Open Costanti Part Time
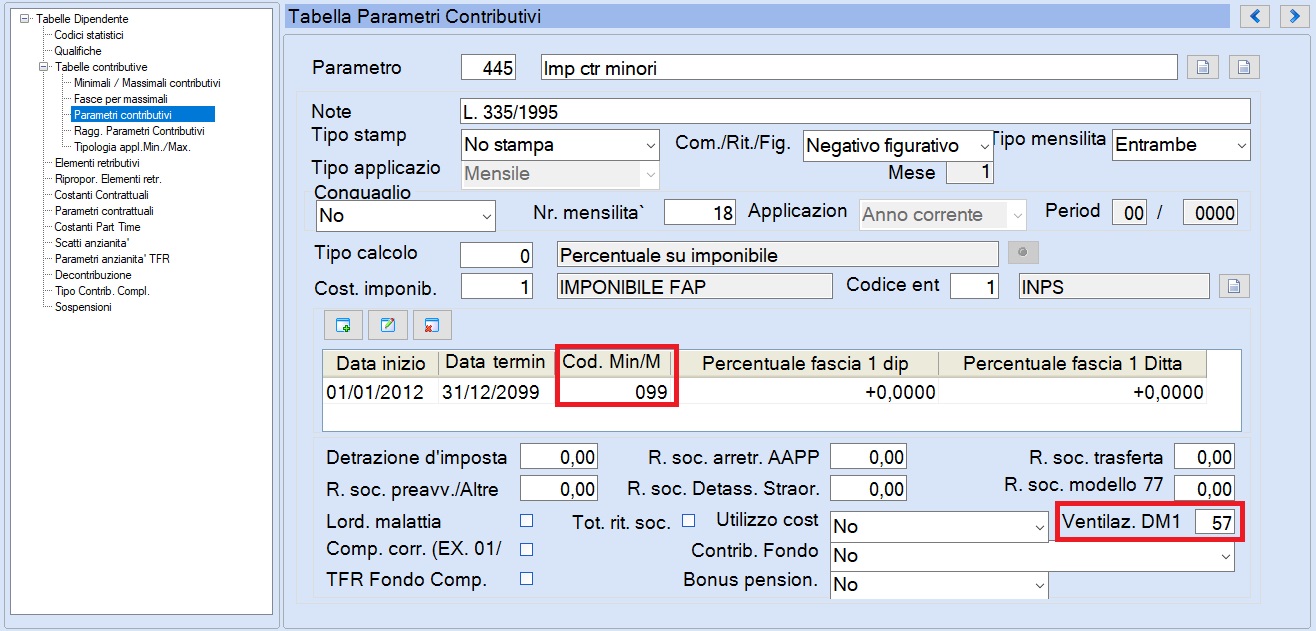Screen dimensions: 1316x631 point(97,227)
